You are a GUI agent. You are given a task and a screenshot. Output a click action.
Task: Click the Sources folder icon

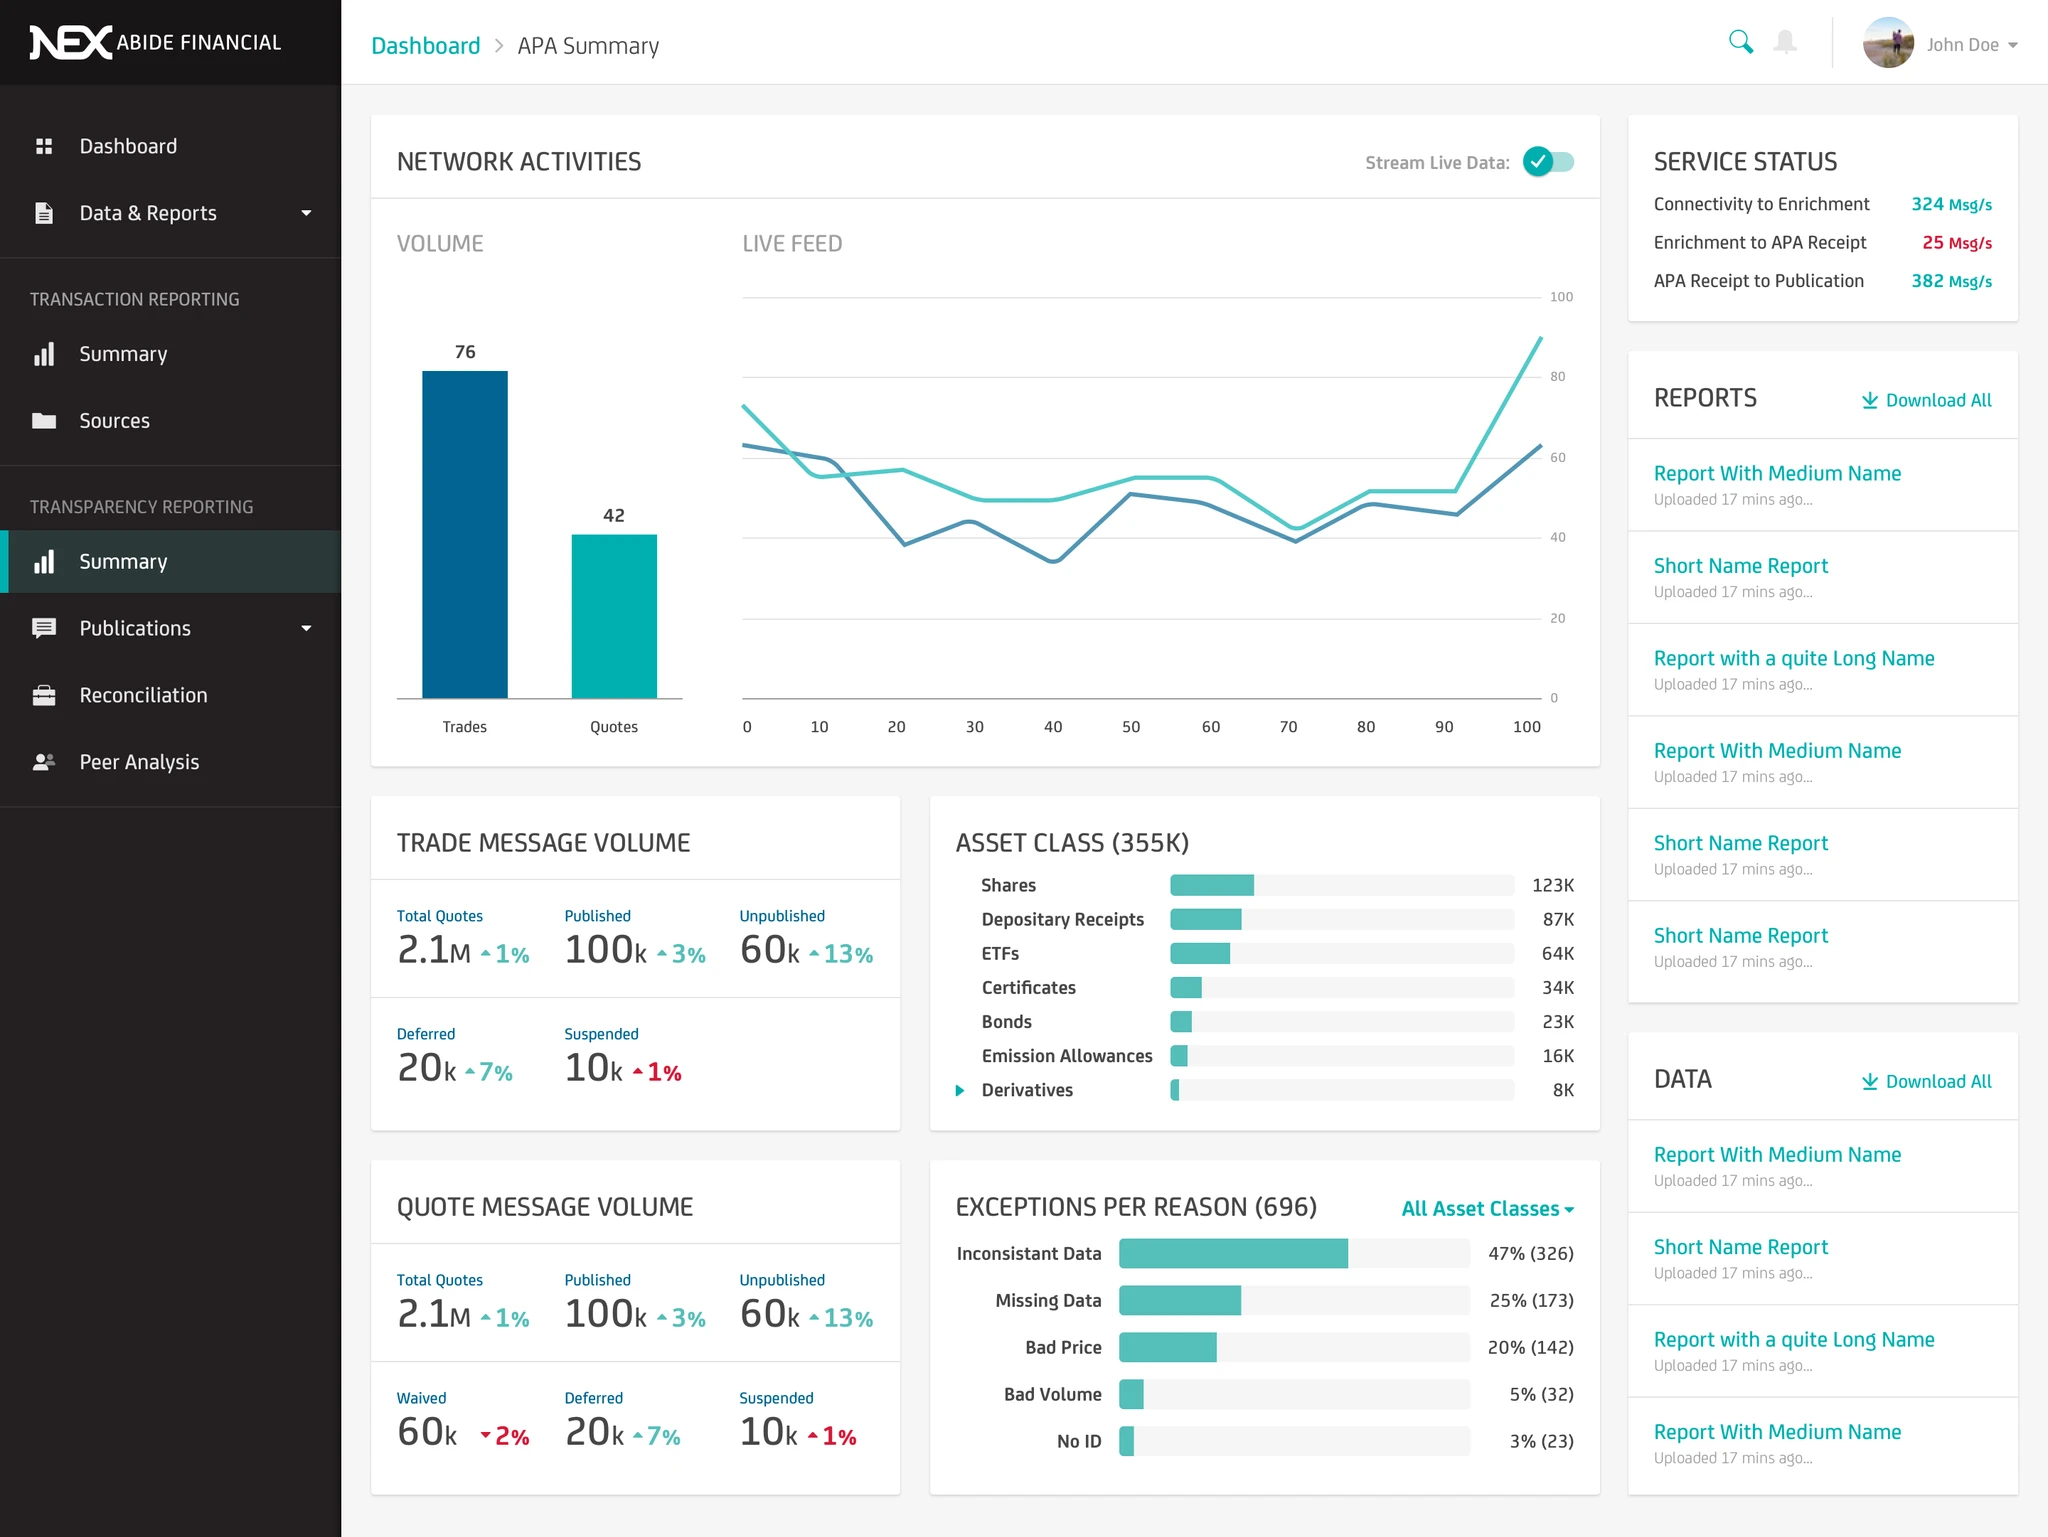[x=44, y=420]
